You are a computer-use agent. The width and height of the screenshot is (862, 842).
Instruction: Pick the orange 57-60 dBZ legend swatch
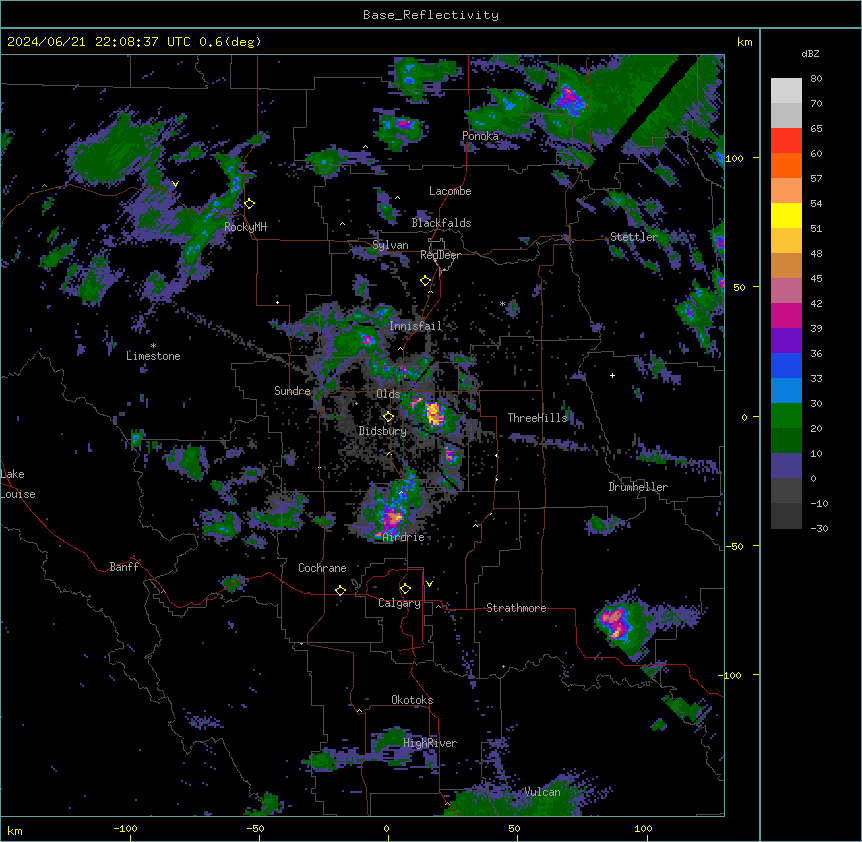[x=786, y=165]
